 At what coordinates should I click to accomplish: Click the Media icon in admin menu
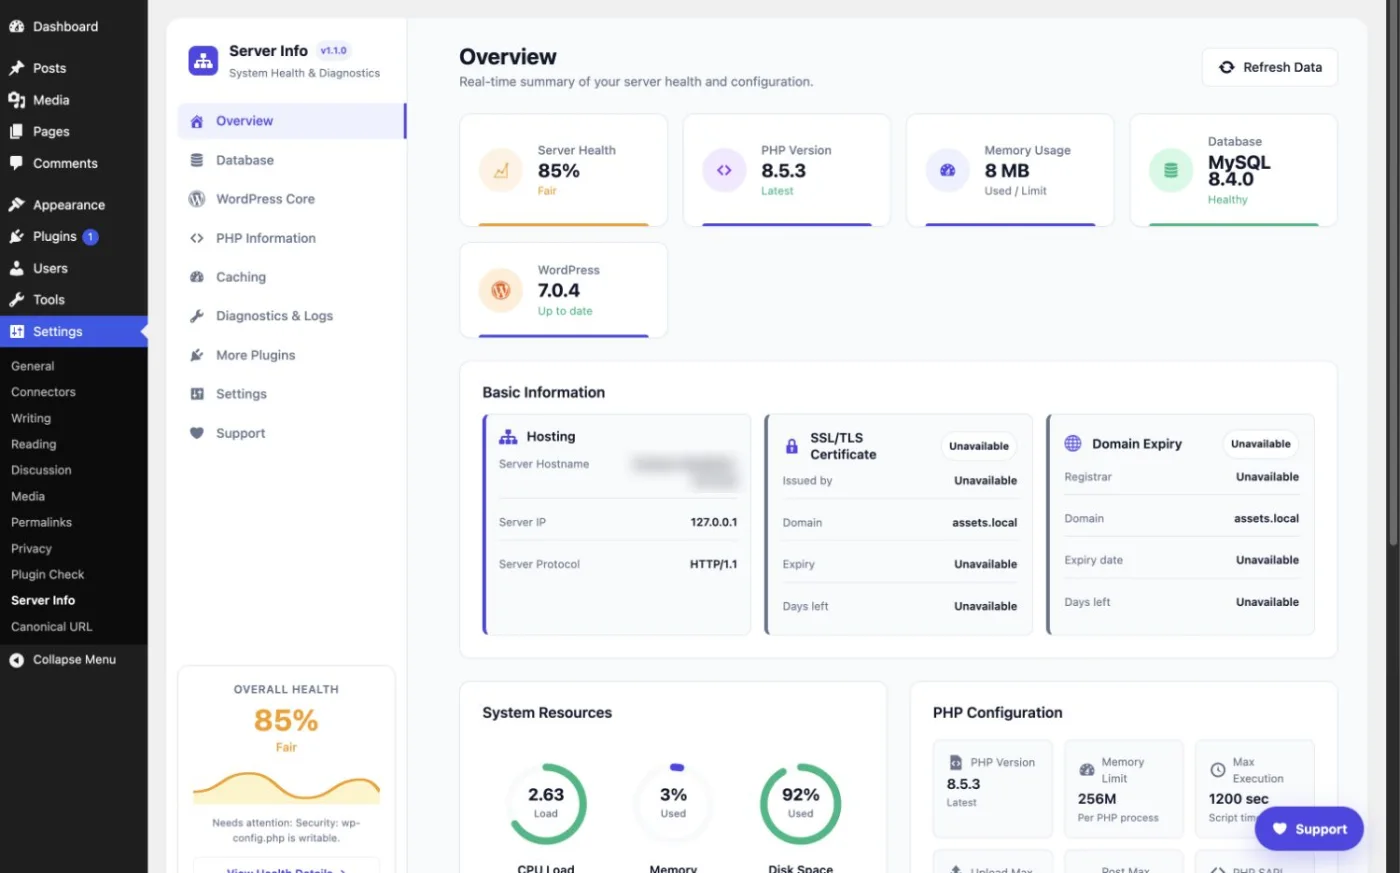(16, 100)
